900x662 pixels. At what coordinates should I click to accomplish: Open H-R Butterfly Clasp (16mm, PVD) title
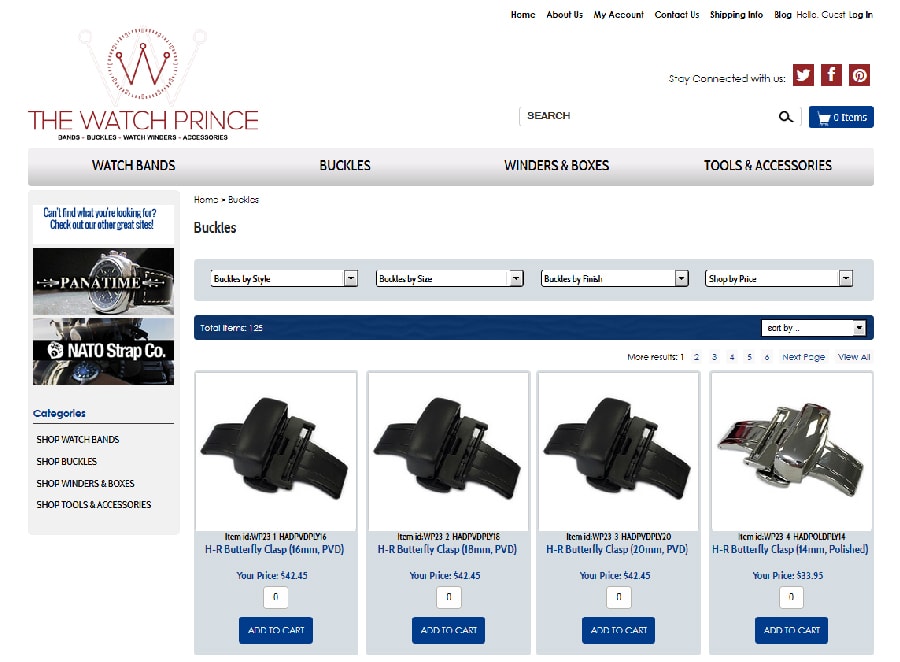tap(274, 549)
